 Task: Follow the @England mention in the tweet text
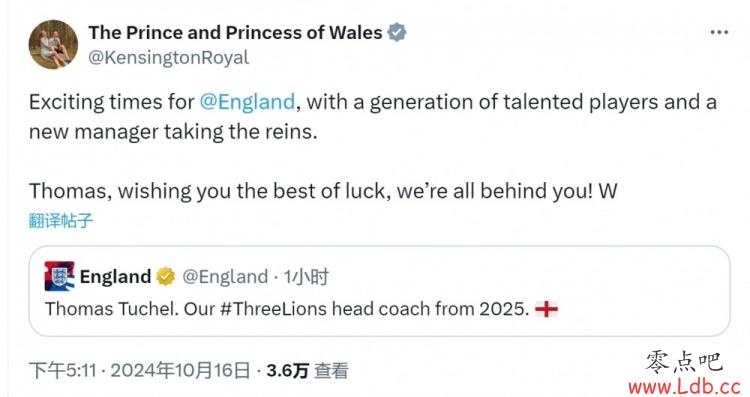tap(247, 102)
